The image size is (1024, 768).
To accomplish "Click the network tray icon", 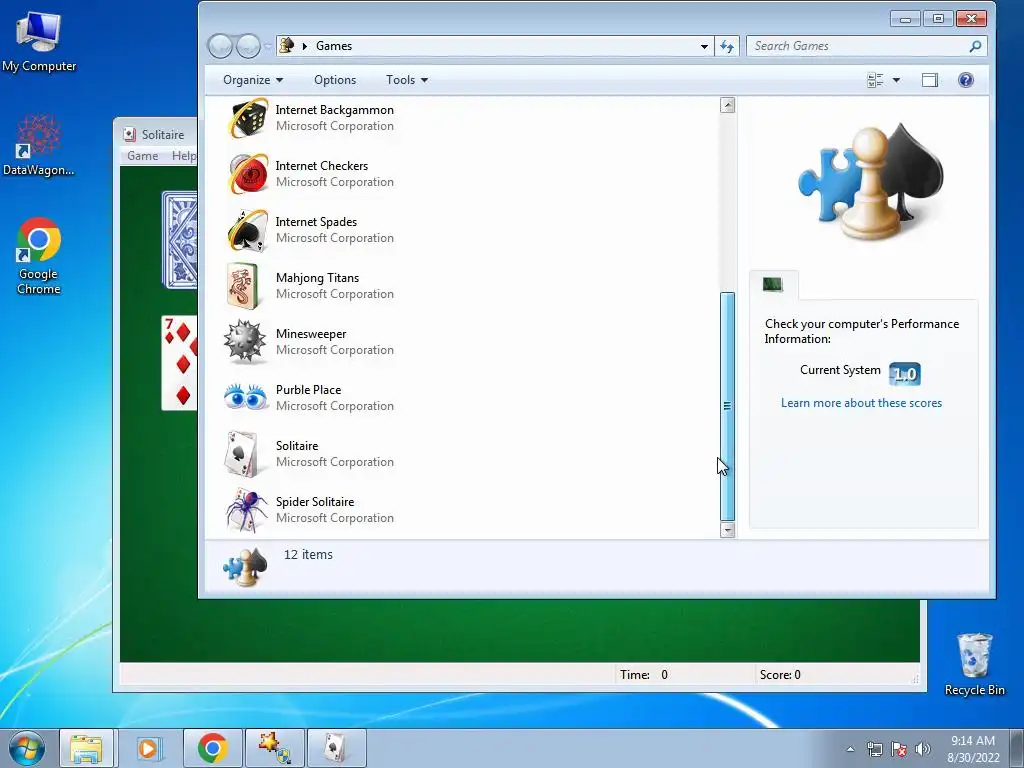I will pos(874,749).
